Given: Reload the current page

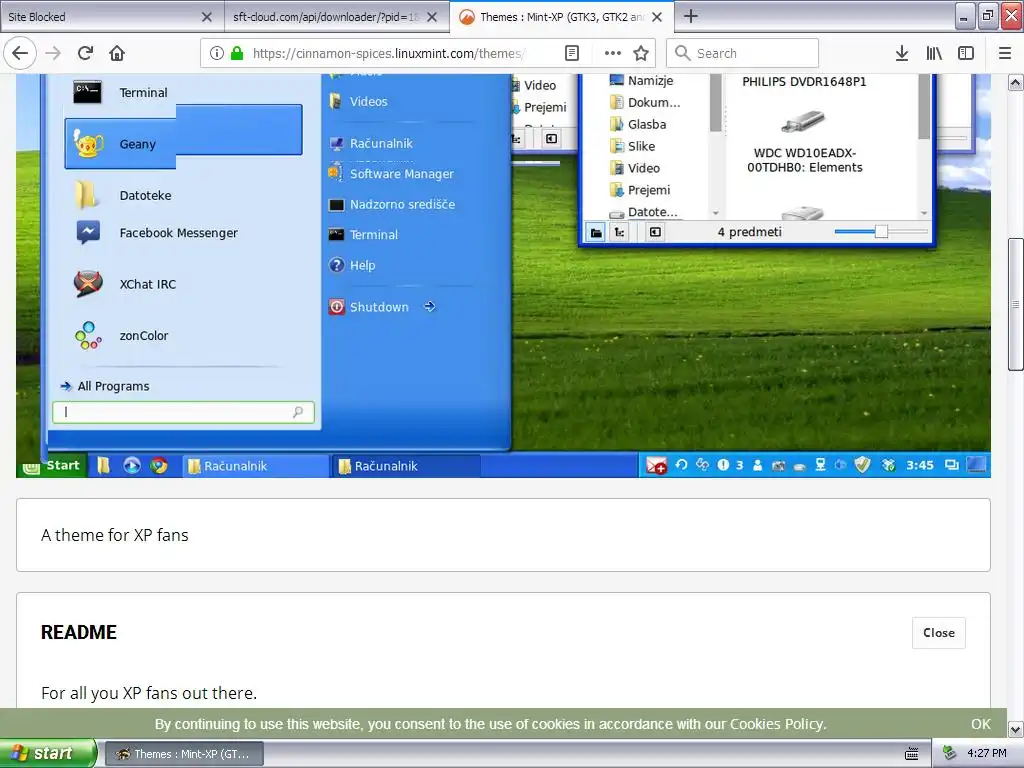Looking at the screenshot, I should click(85, 53).
